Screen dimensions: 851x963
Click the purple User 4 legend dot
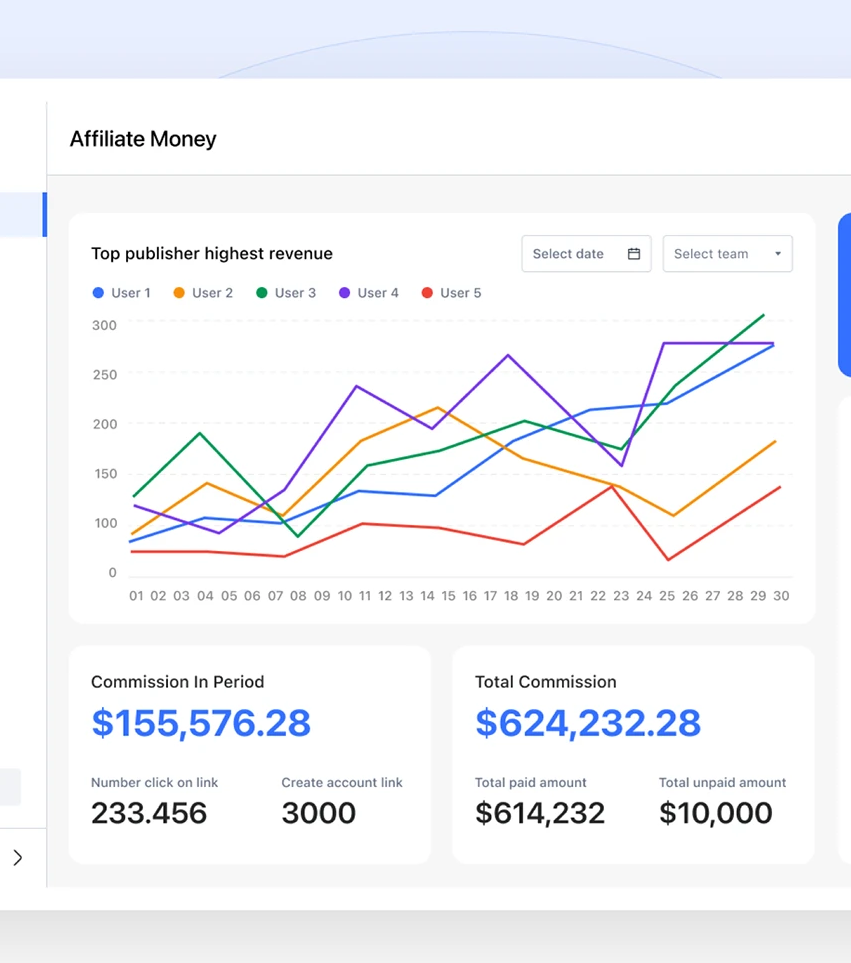[345, 293]
